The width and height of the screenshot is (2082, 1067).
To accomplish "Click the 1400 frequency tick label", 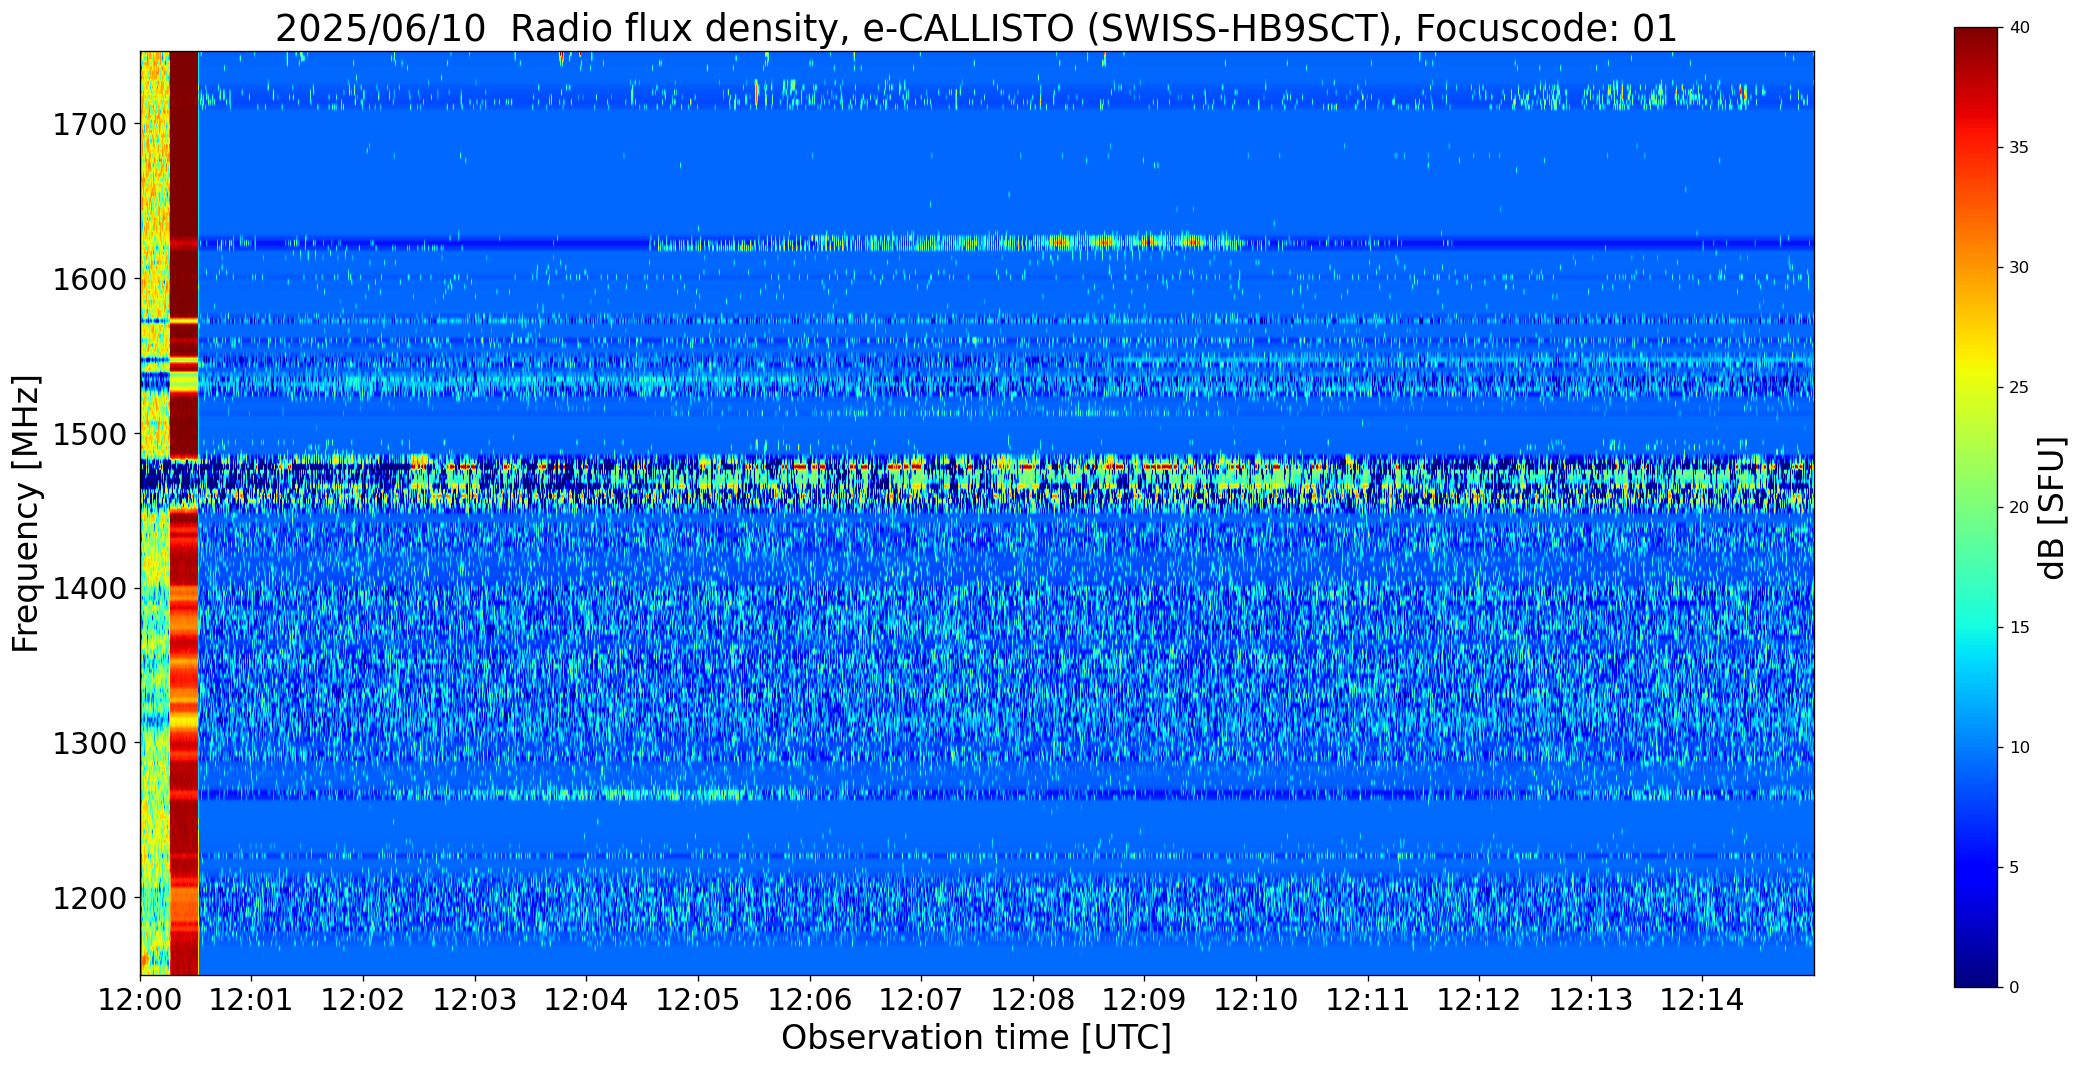I will tap(89, 589).
